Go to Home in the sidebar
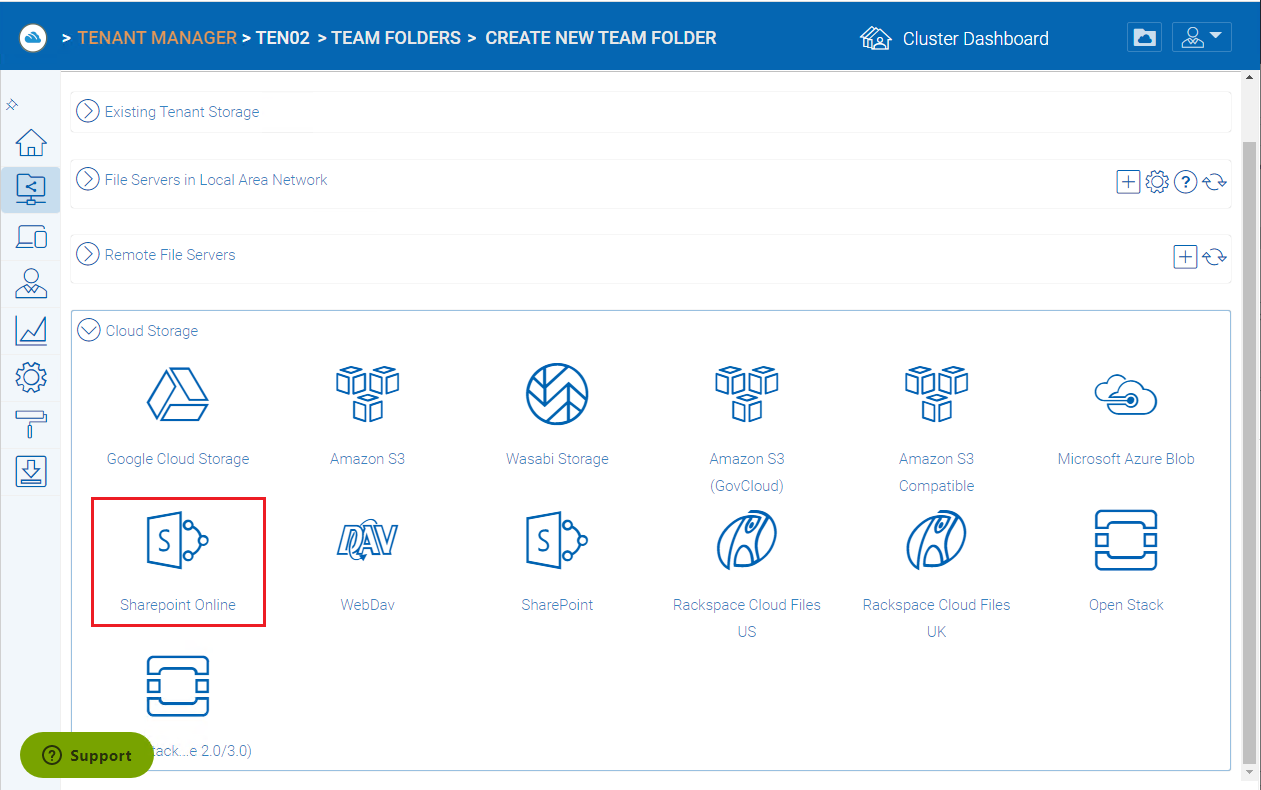Viewport: 1261px width, 790px height. (x=31, y=143)
